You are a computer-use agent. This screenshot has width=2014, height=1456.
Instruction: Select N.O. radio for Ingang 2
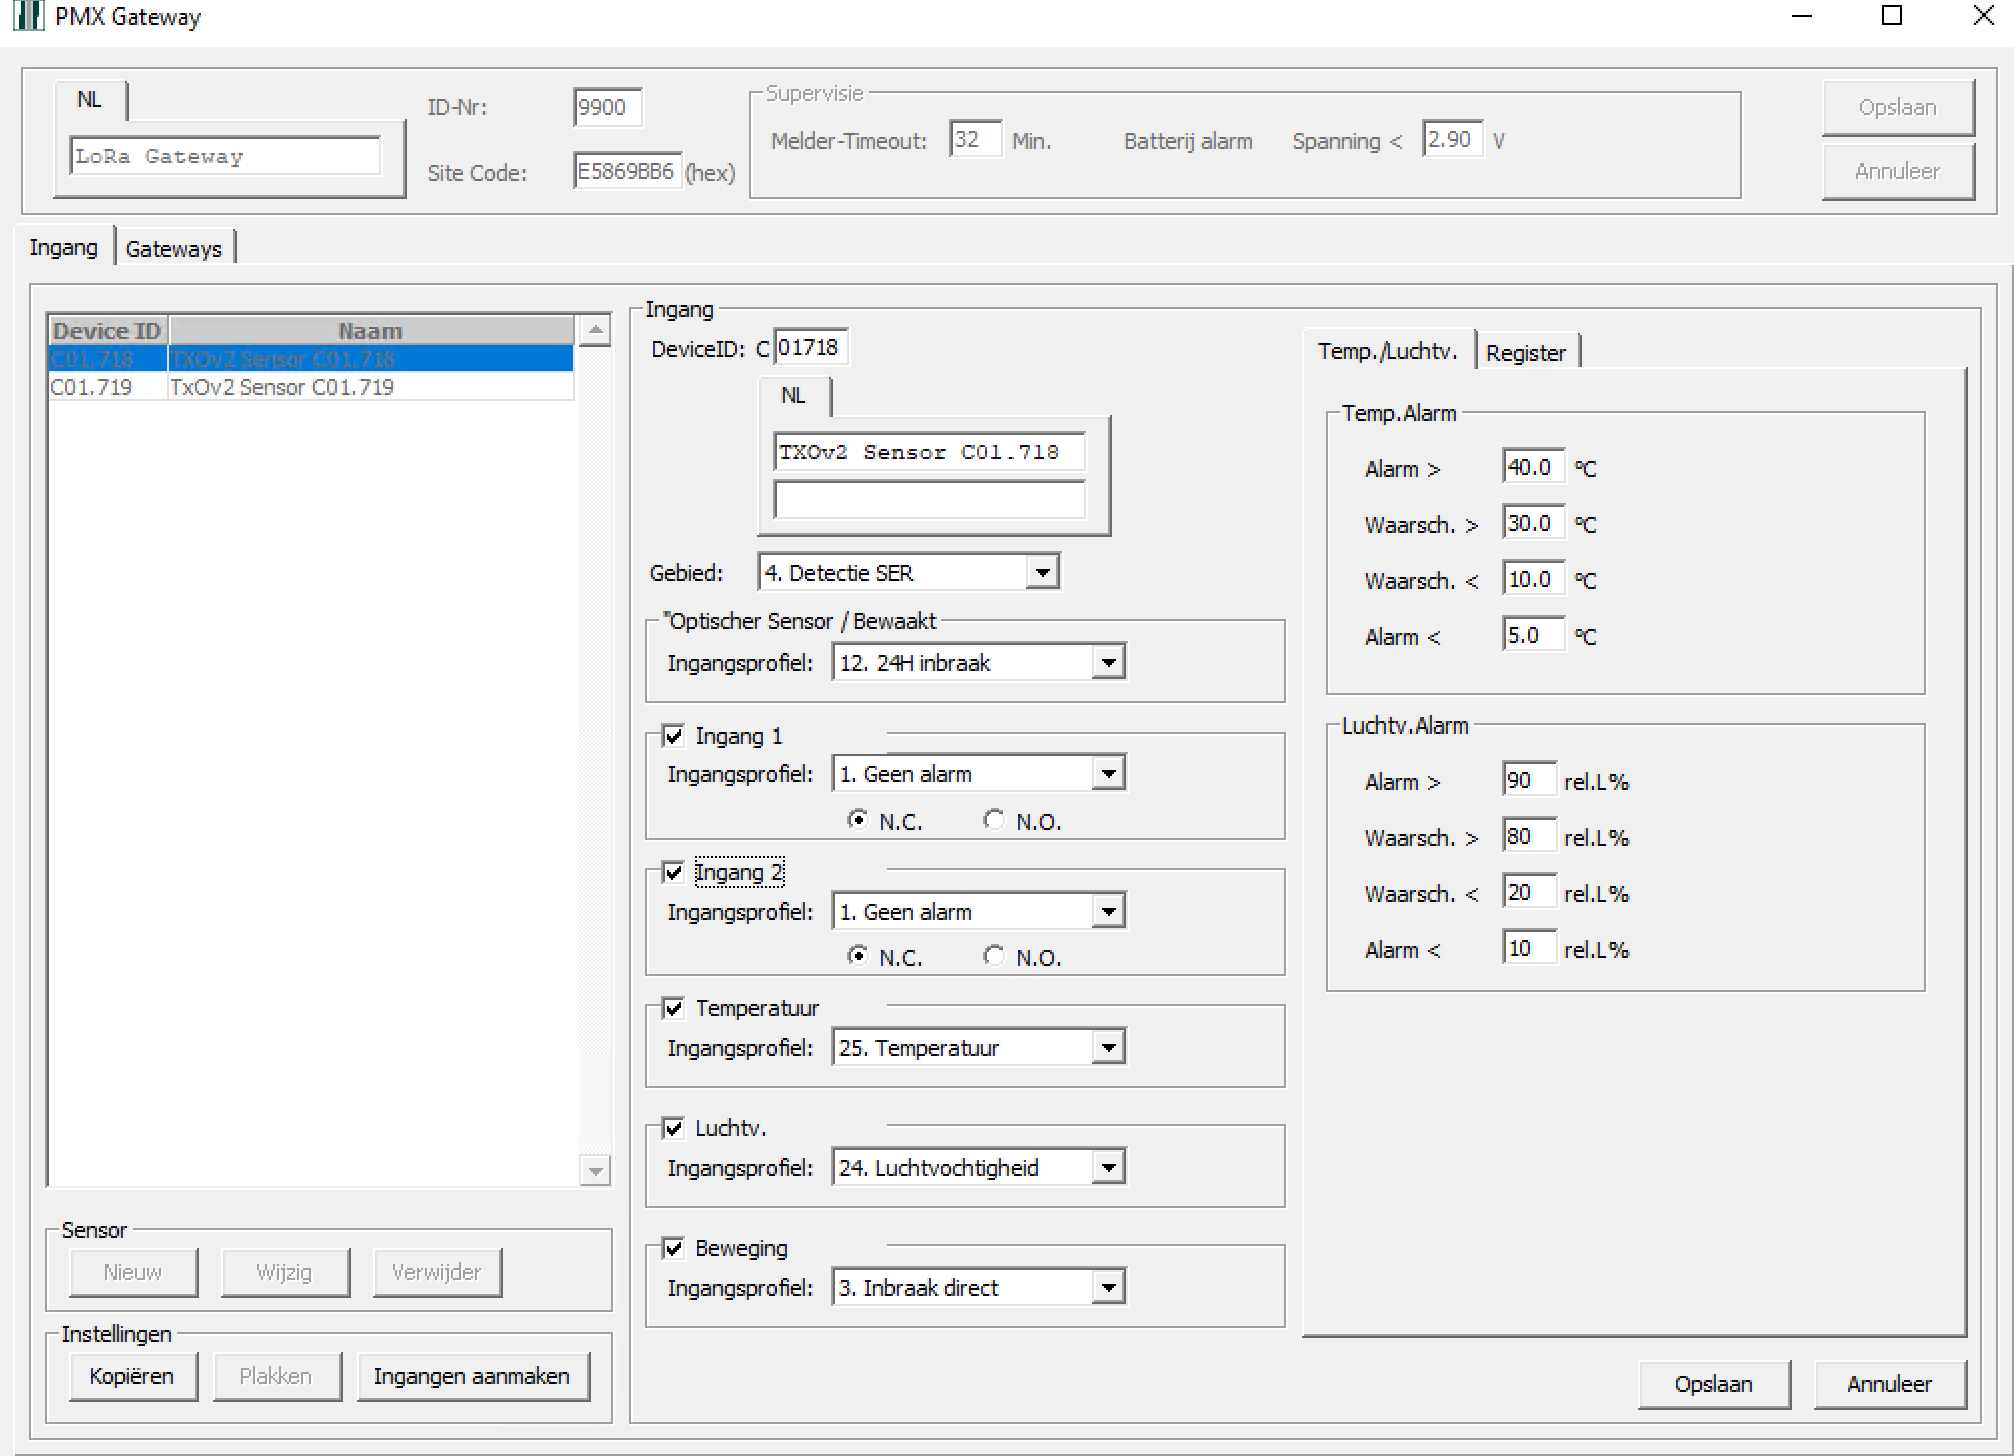click(x=994, y=956)
